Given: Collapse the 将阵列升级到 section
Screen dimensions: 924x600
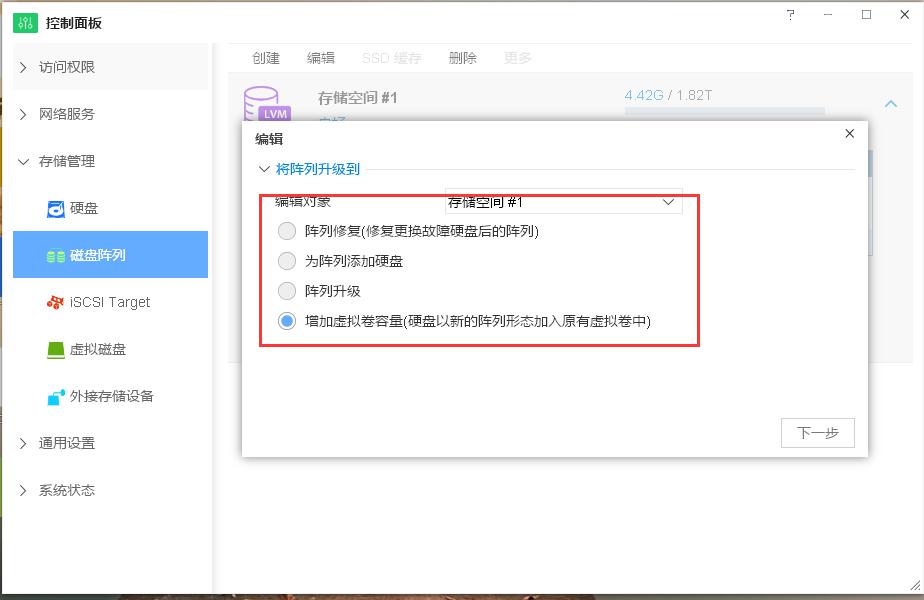Looking at the screenshot, I should pyautogui.click(x=264, y=170).
